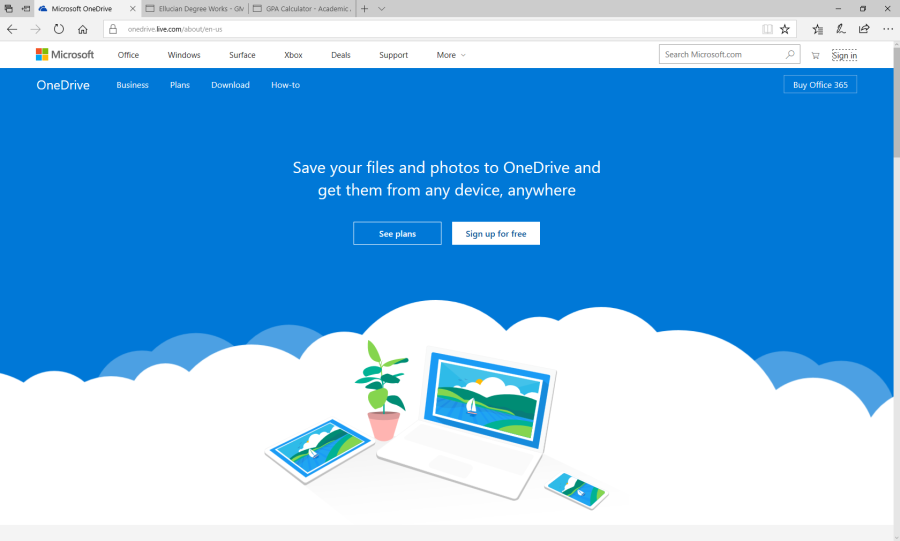This screenshot has width=900, height=541.
Task: Switch to Ellucian Degree Works tab
Action: coord(194,9)
